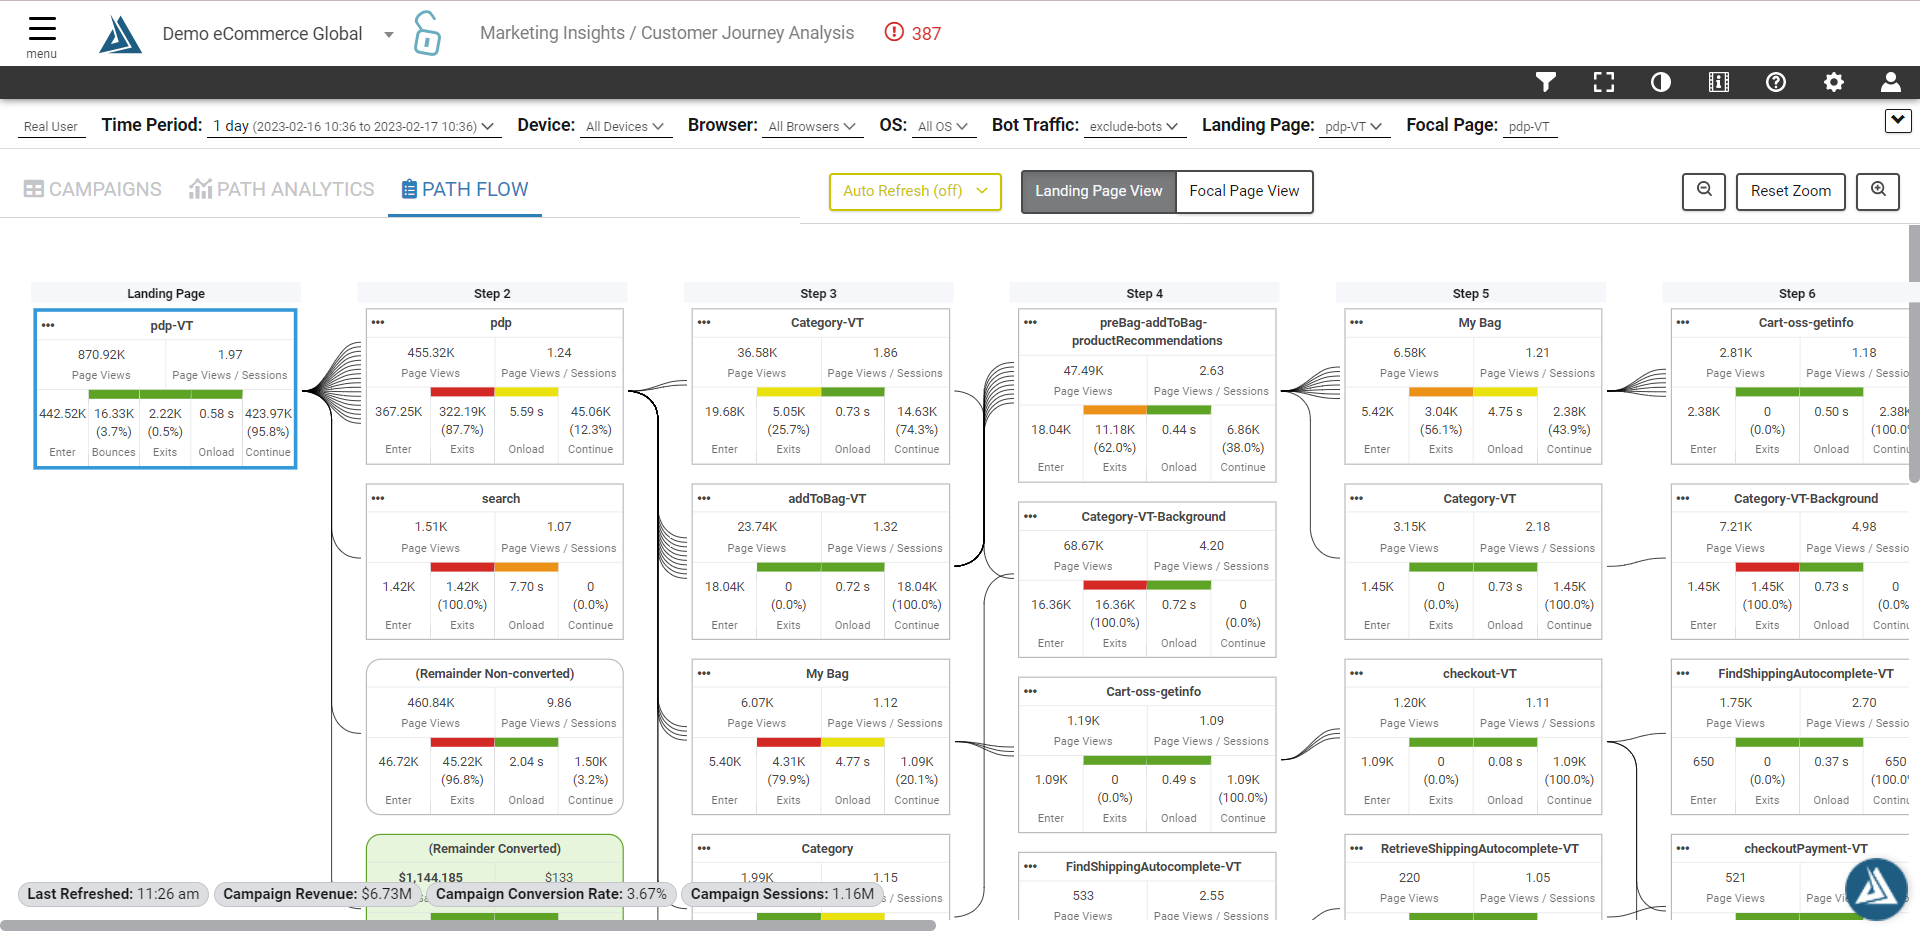Click the pdp node red-green bar

click(494, 391)
